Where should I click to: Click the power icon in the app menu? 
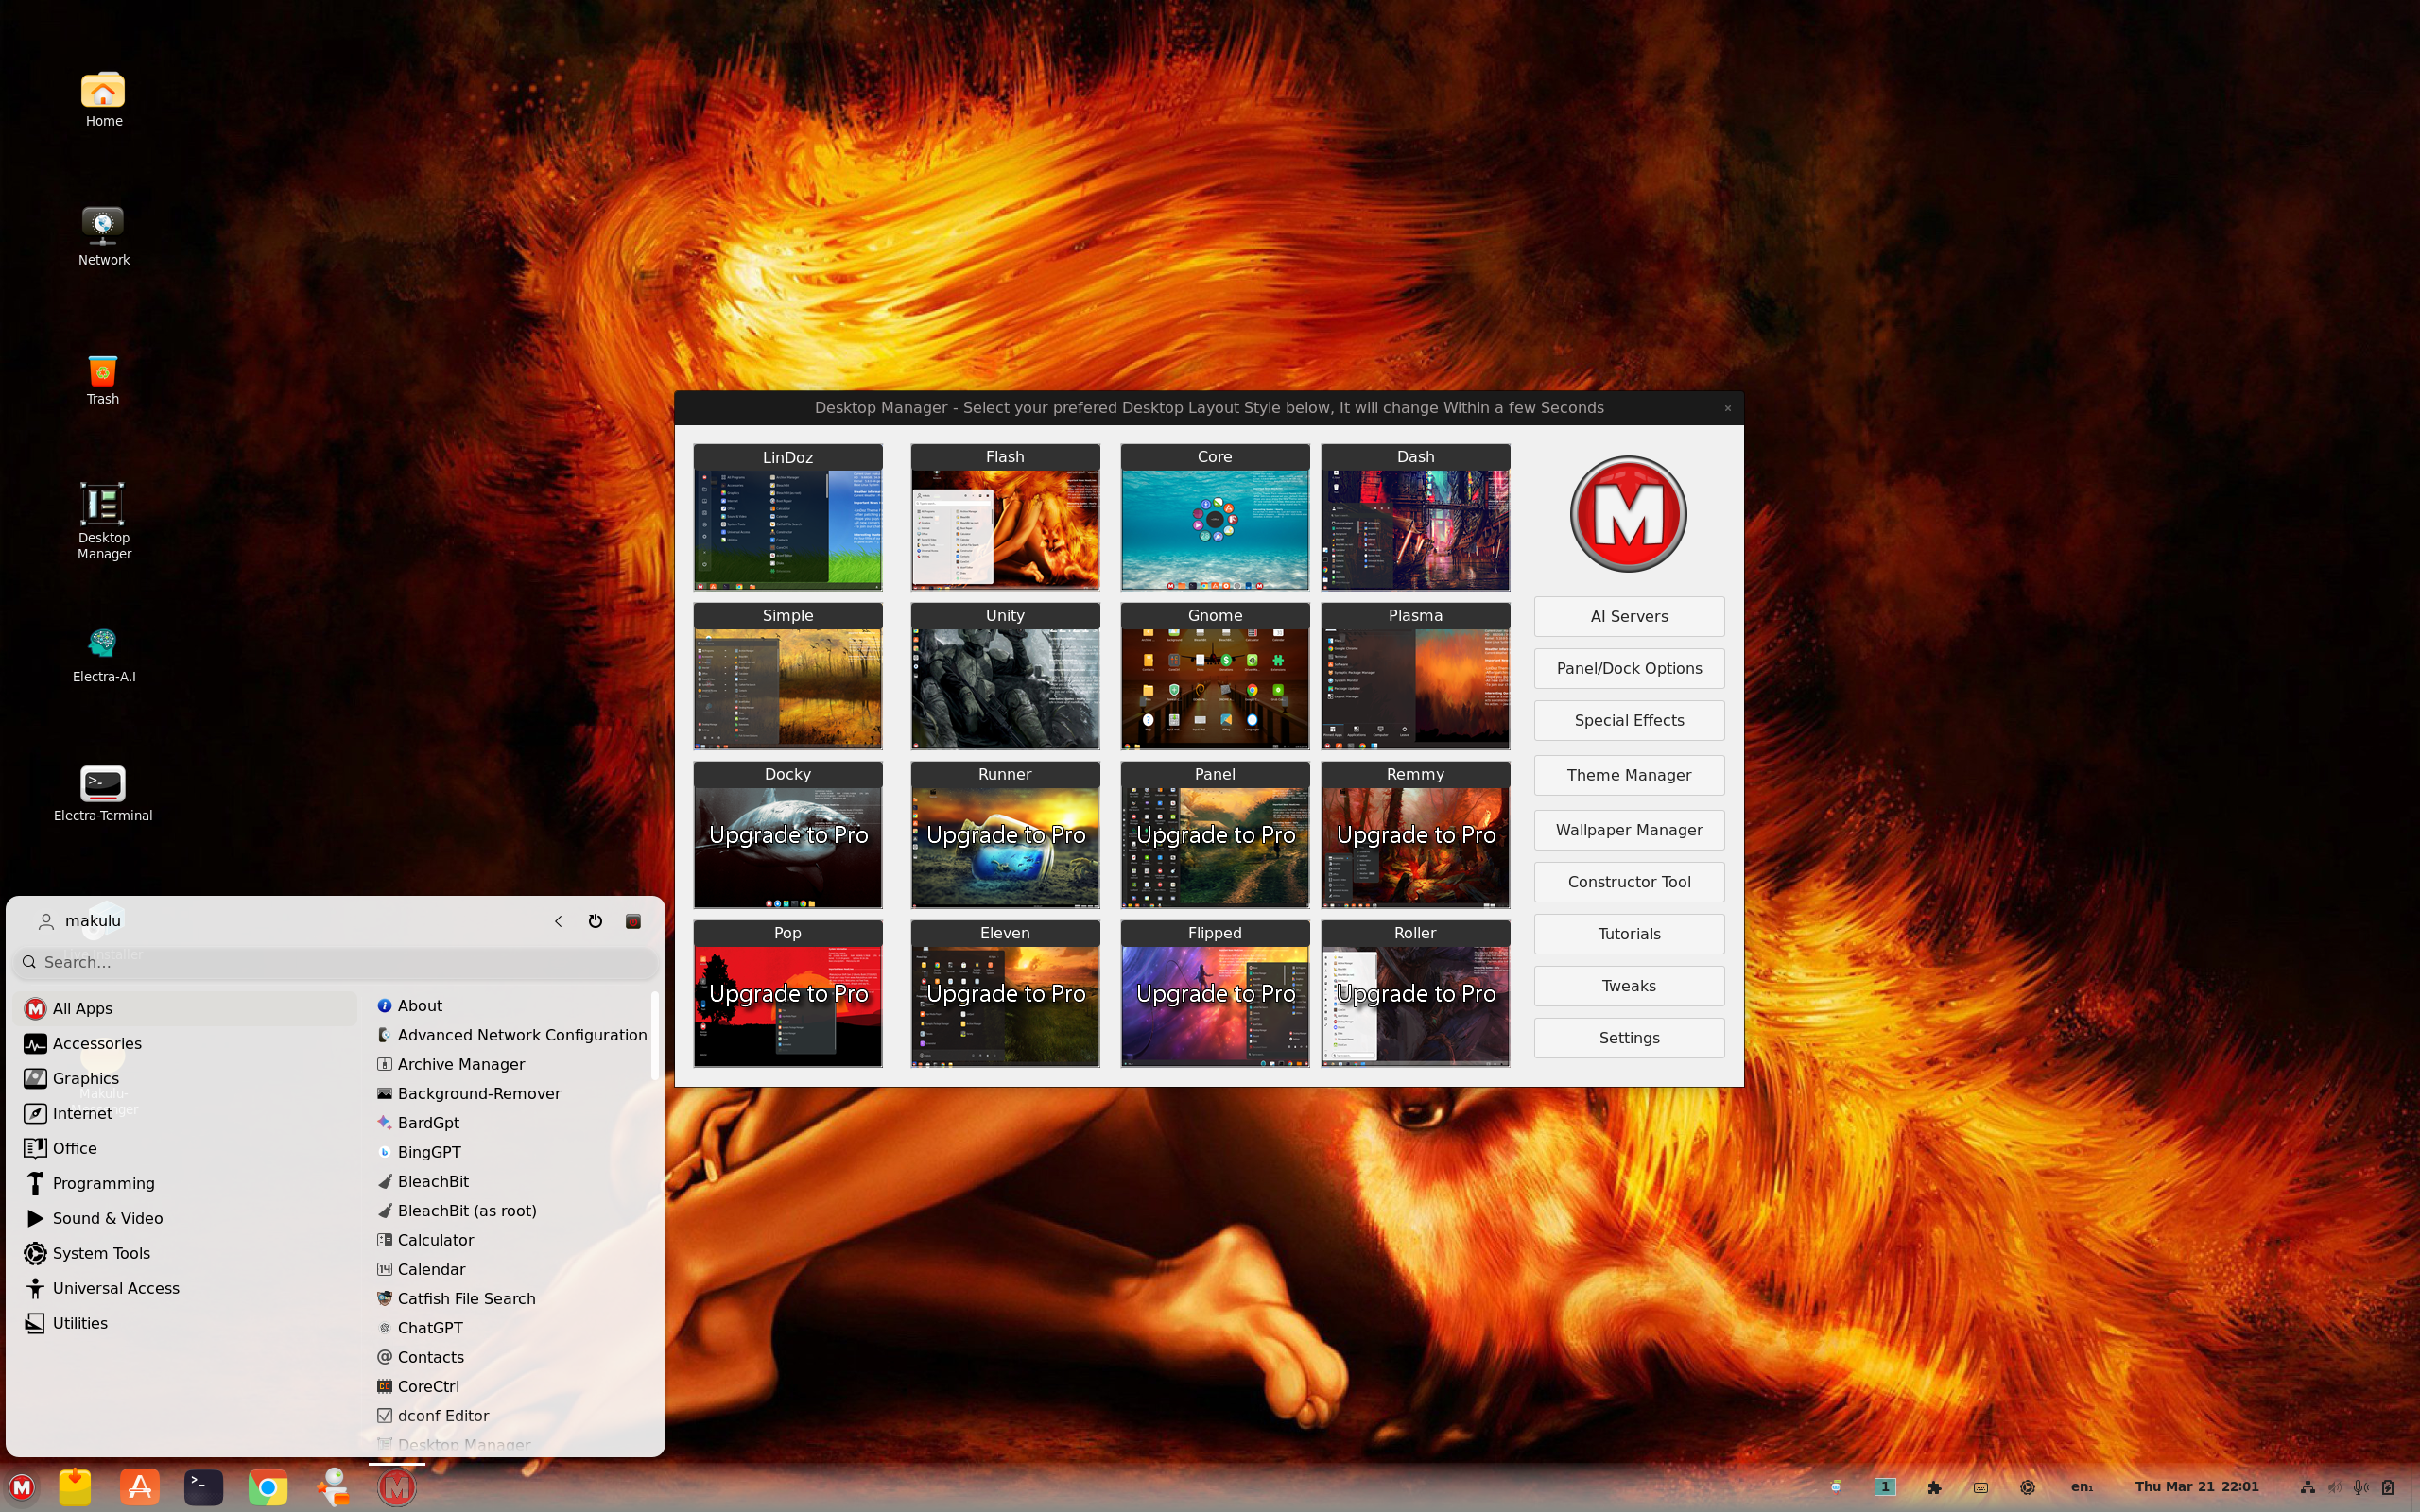595,921
